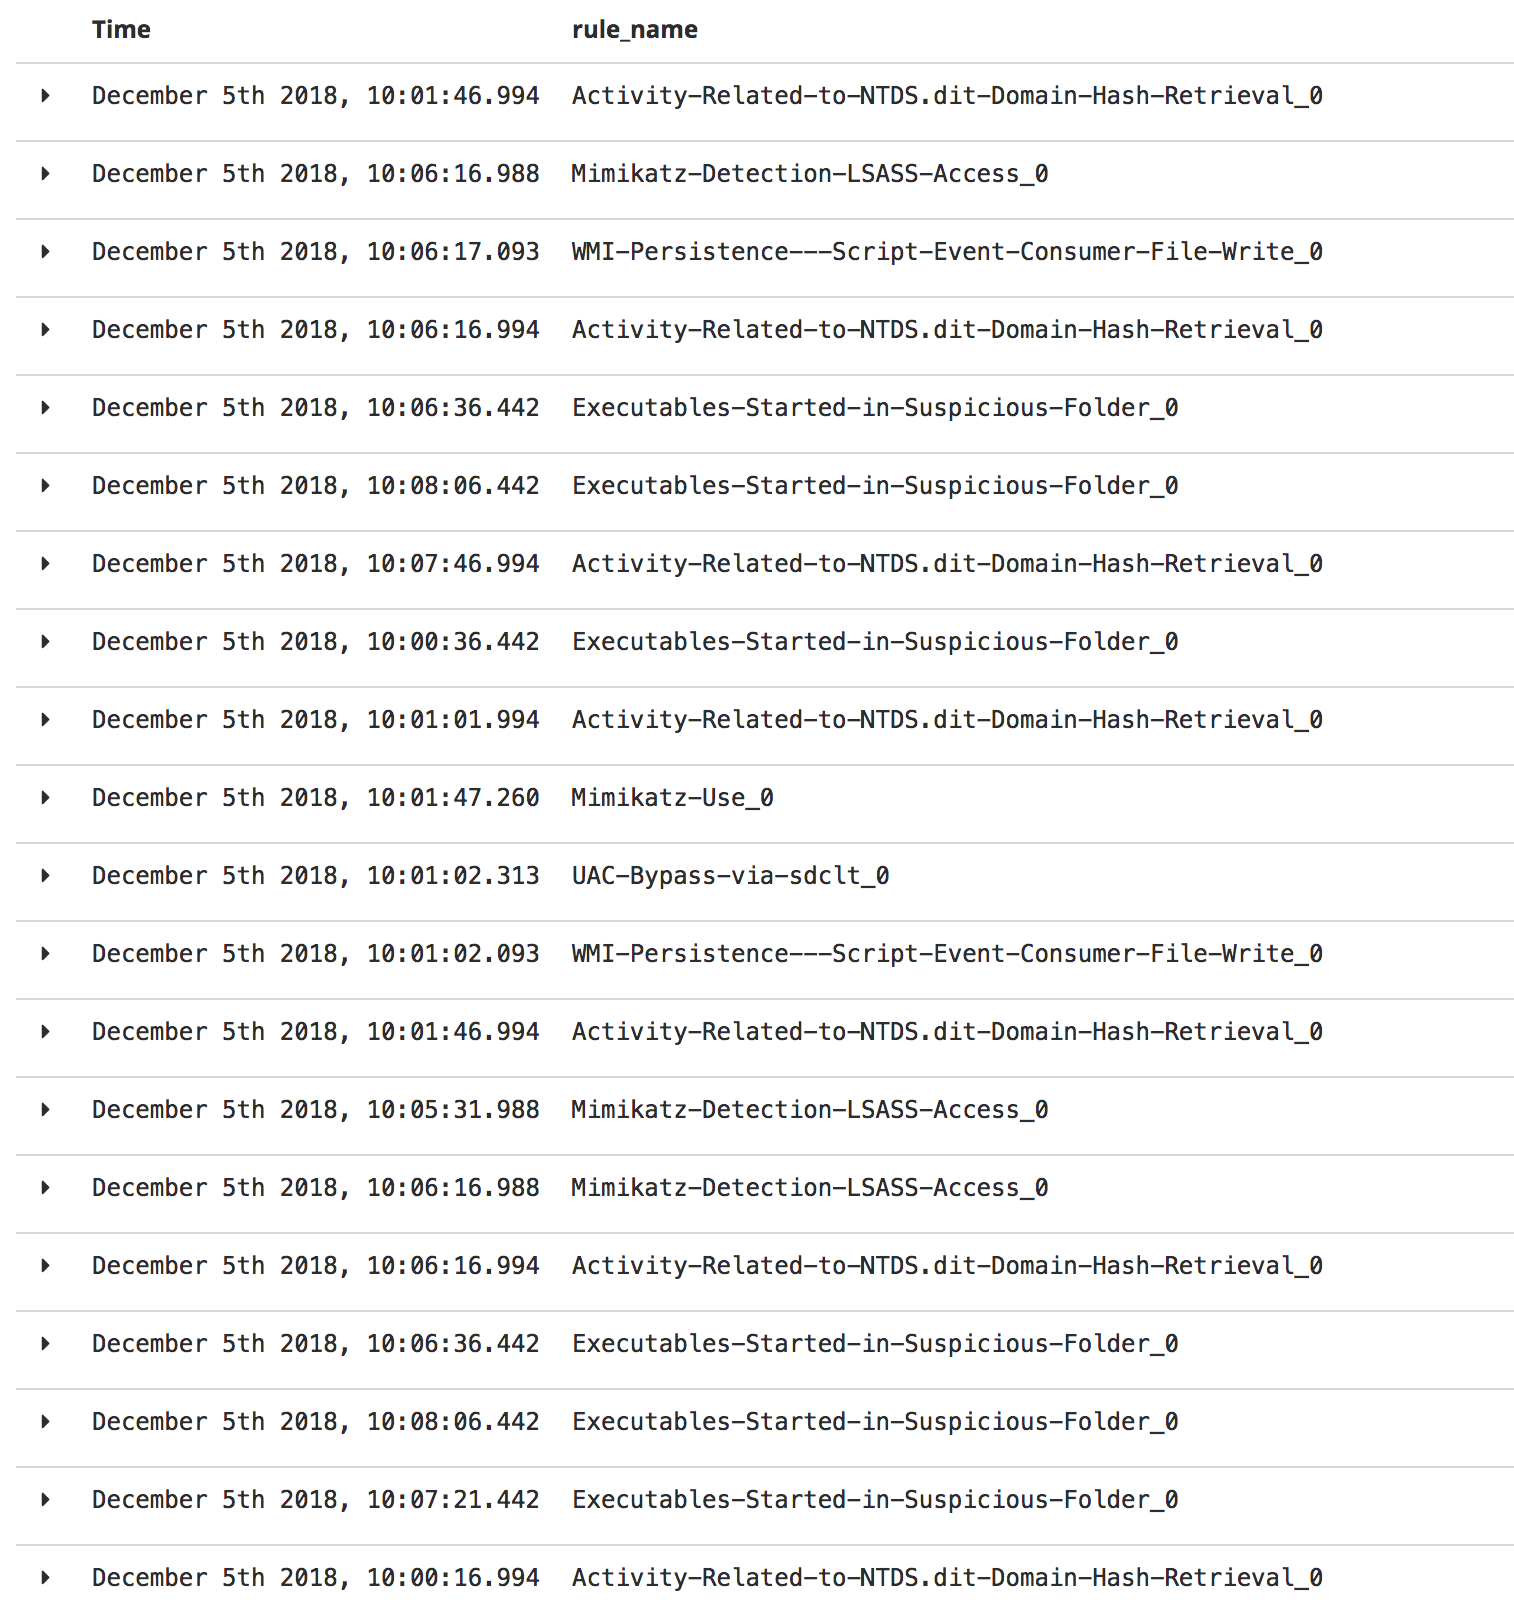The image size is (1514, 1608).
Task: Expand the last row at 10:00:16.994
Action: (45, 1577)
